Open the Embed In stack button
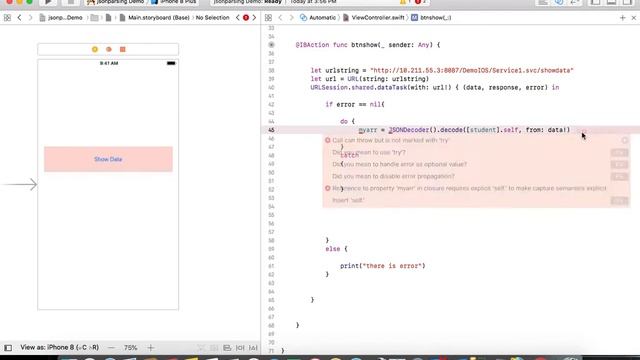The width and height of the screenshot is (640, 360). click(x=214, y=348)
